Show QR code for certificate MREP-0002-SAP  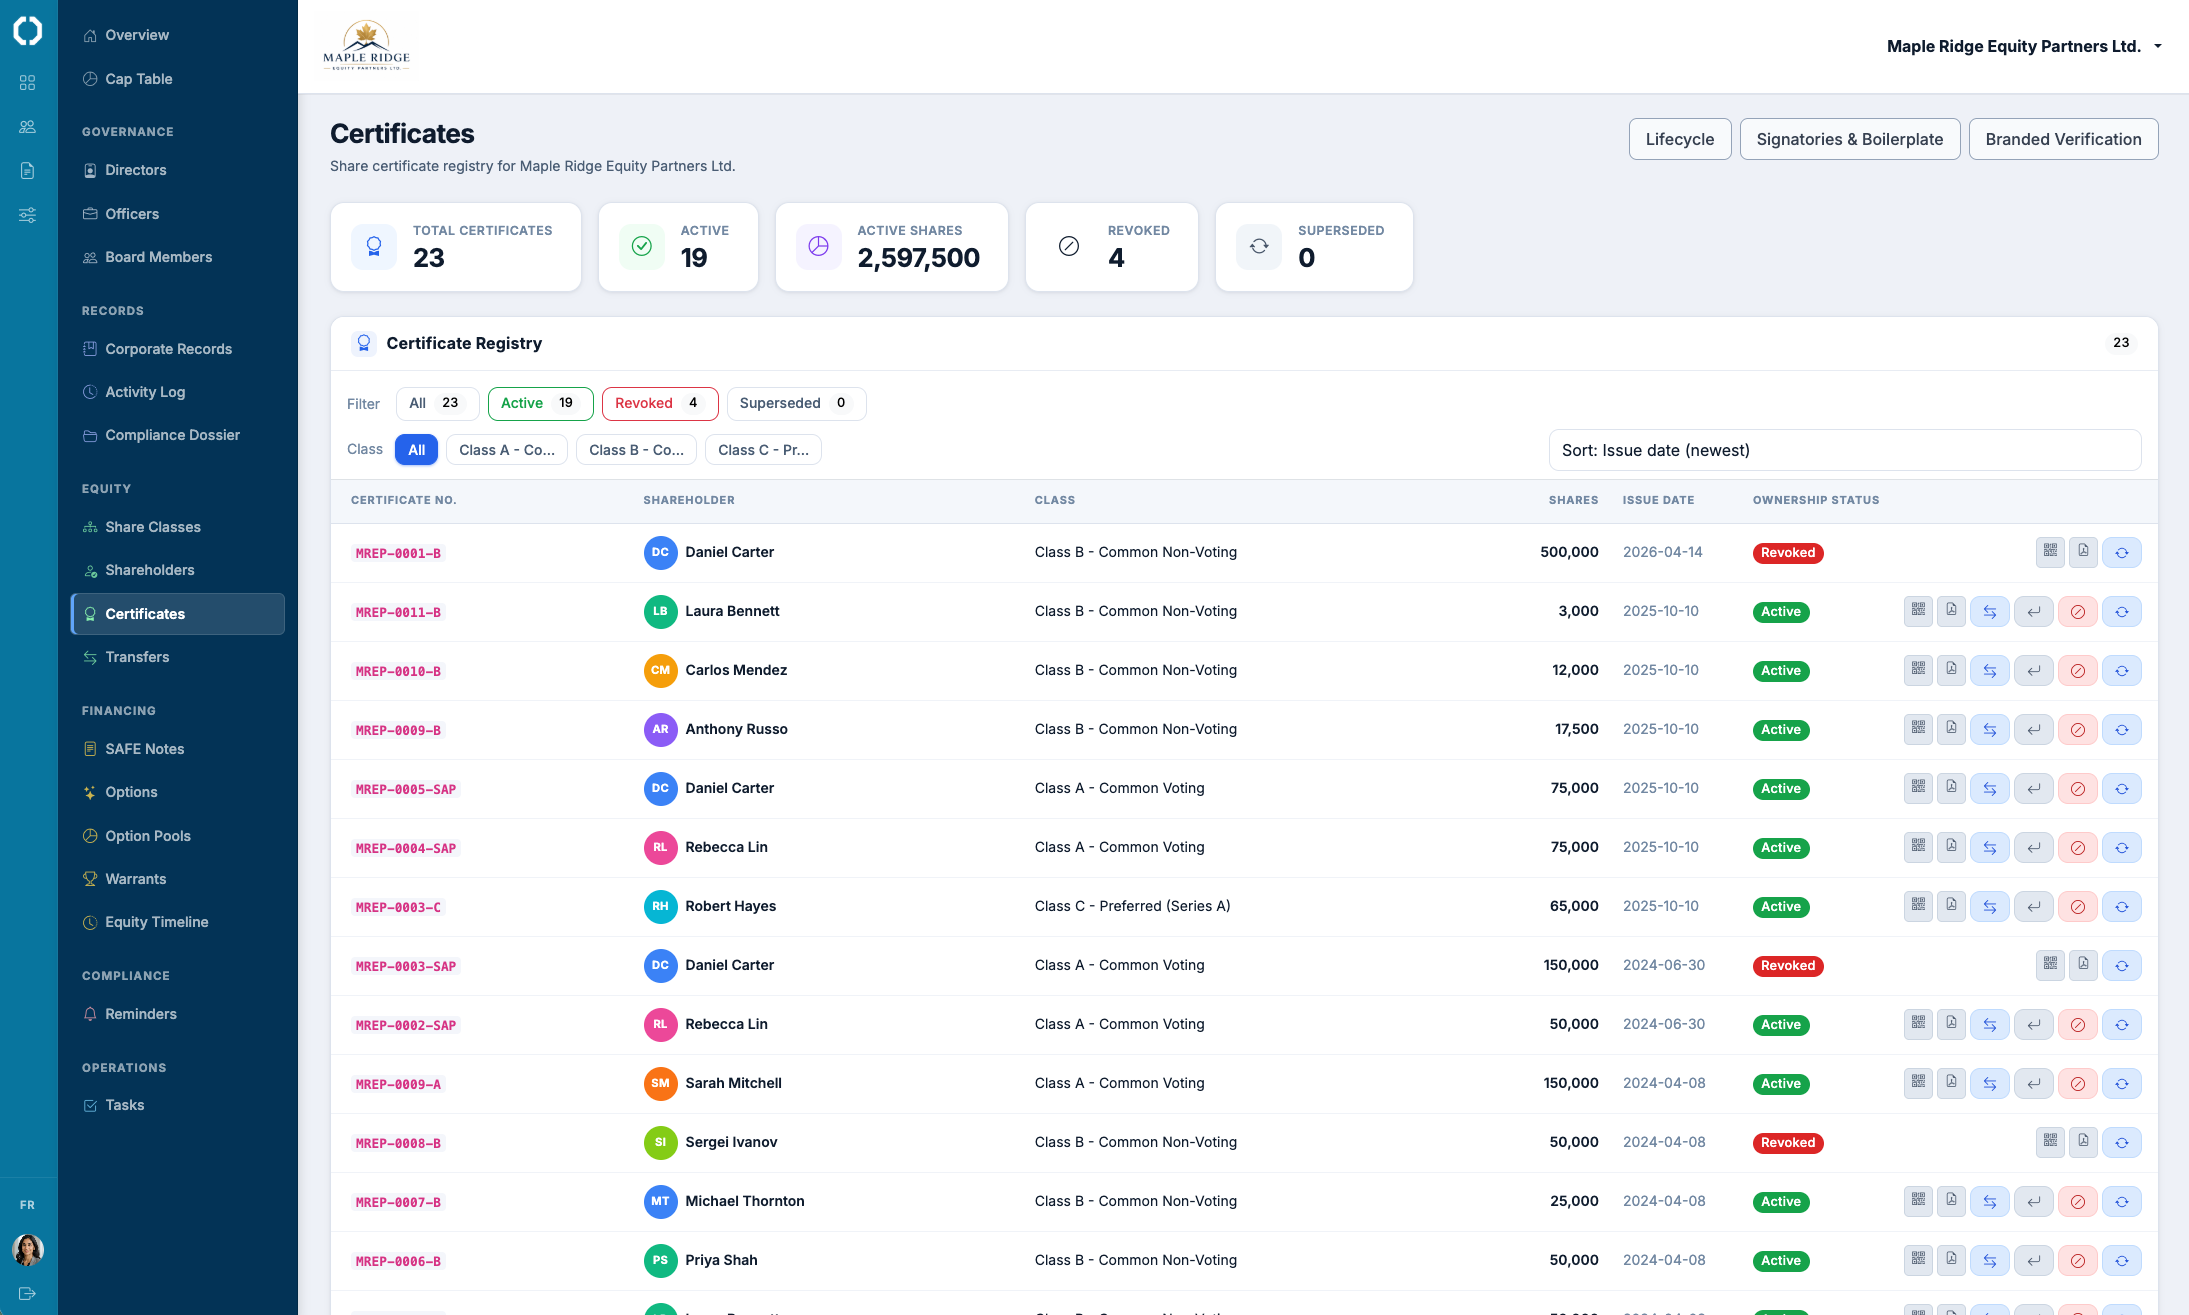(1918, 1024)
